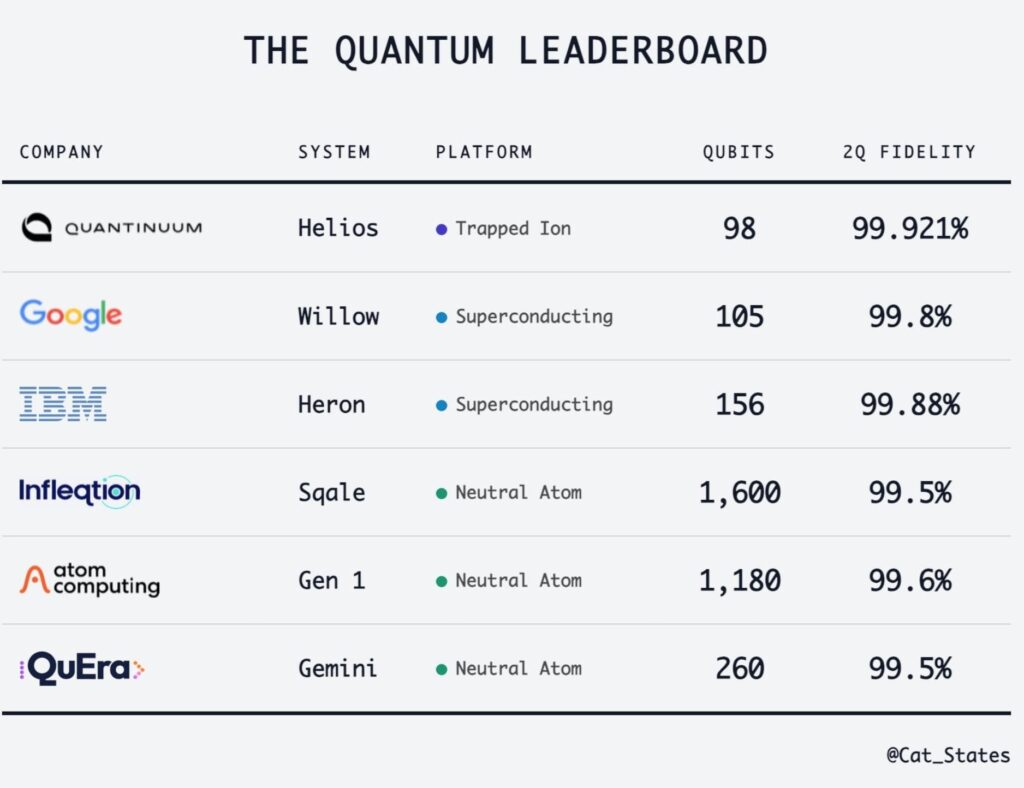Click the 99.921% fidelity value
This screenshot has height=788, width=1024.
coord(910,228)
